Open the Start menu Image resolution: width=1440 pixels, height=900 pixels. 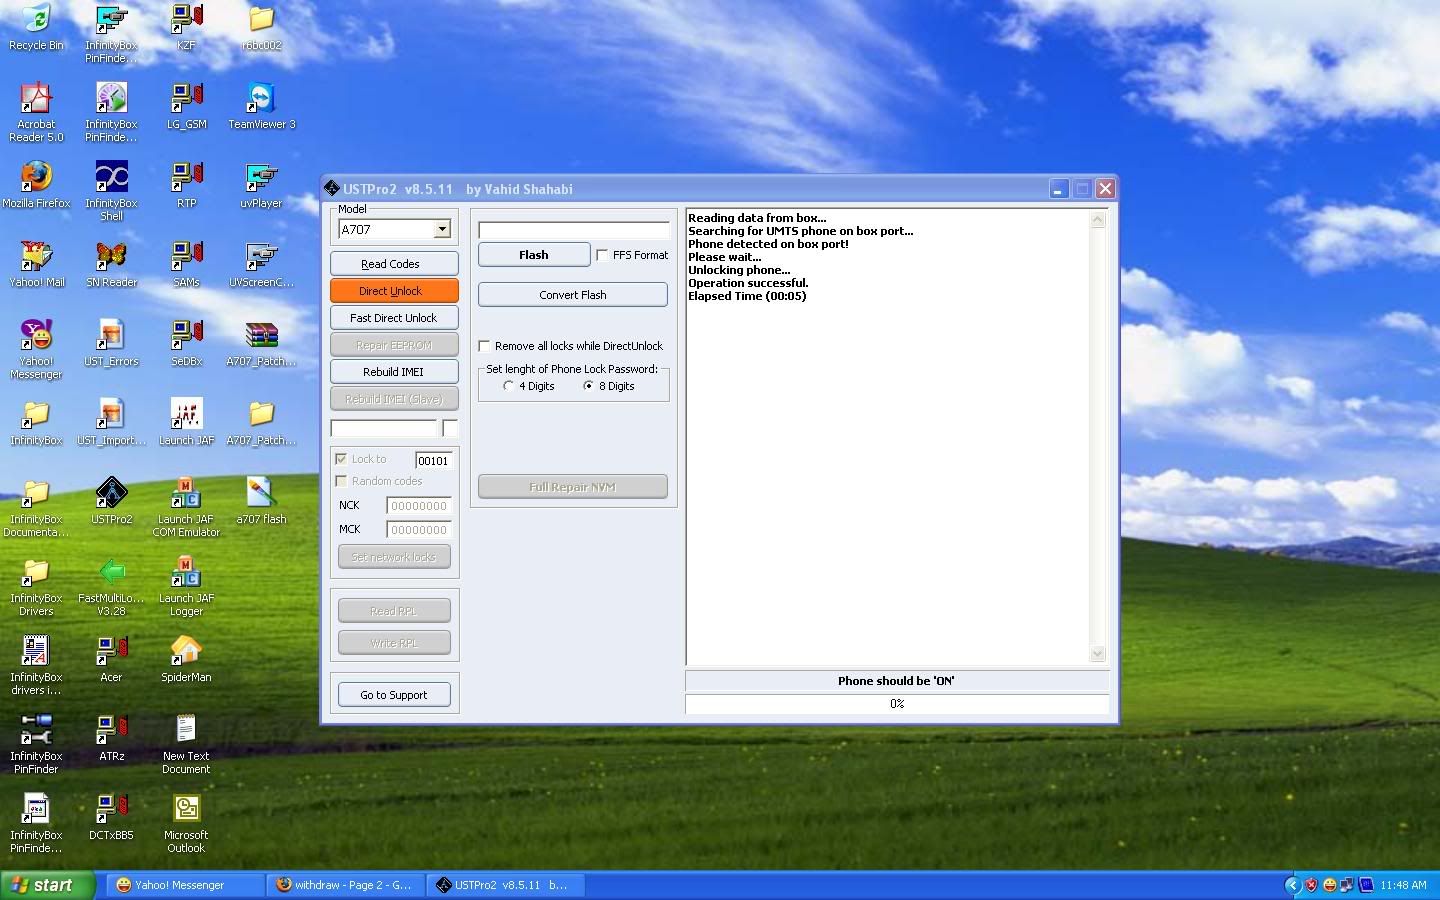tap(47, 885)
